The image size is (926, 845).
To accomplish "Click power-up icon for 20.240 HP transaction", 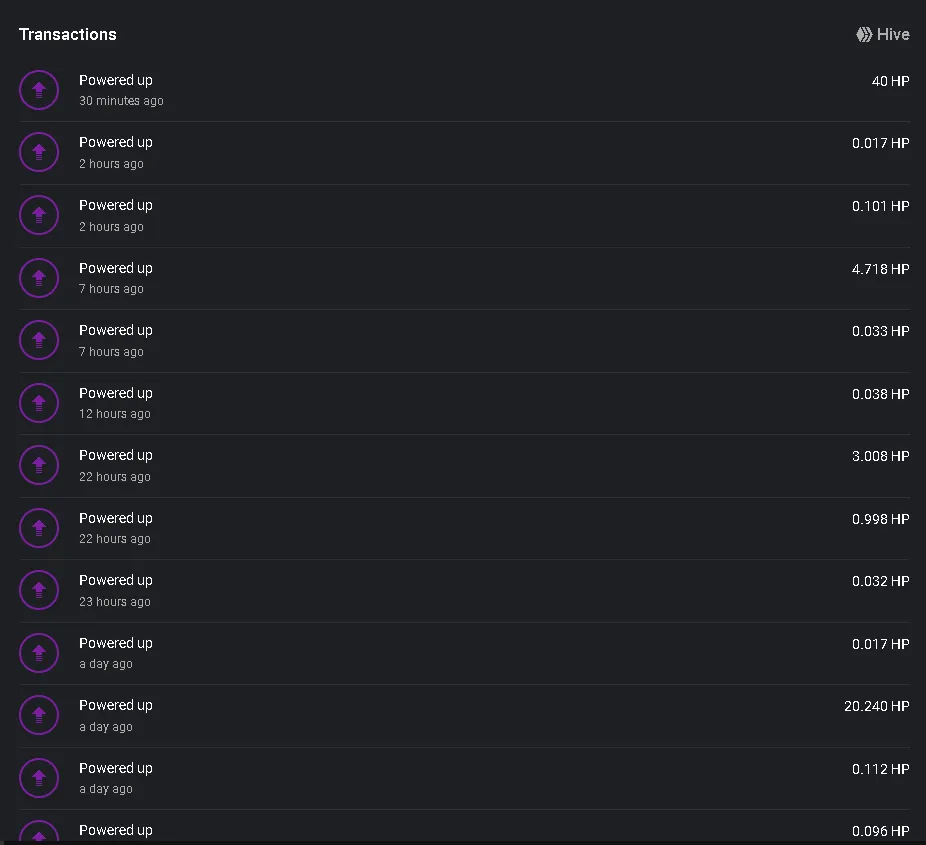I will [39, 715].
